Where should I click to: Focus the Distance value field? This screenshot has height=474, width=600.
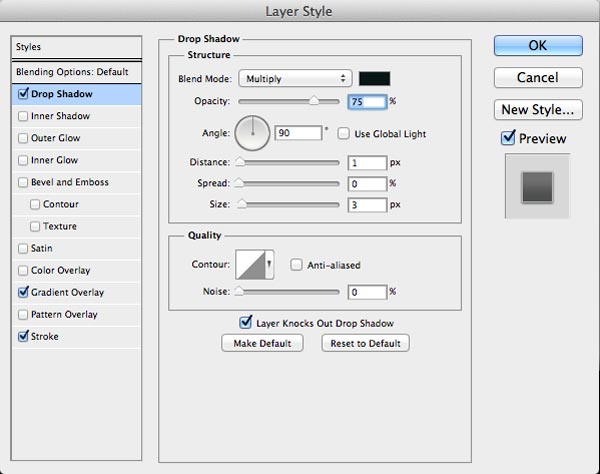pyautogui.click(x=367, y=163)
